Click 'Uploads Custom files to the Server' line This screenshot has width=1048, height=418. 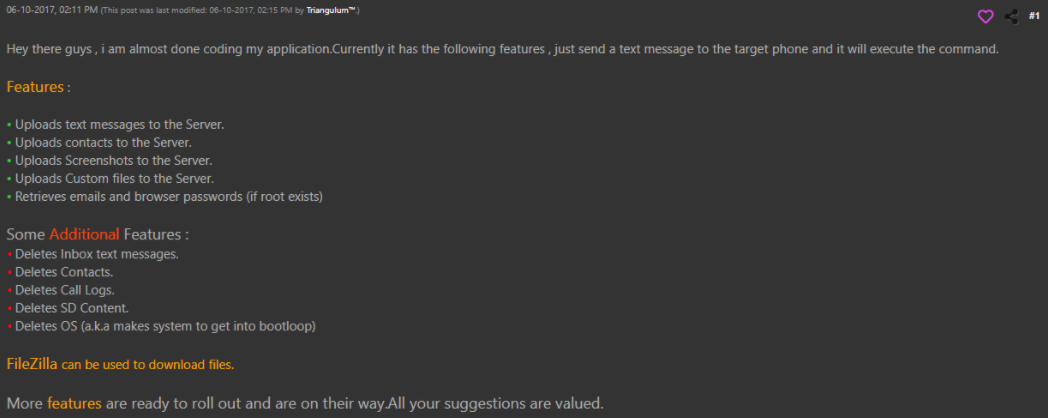coord(114,178)
